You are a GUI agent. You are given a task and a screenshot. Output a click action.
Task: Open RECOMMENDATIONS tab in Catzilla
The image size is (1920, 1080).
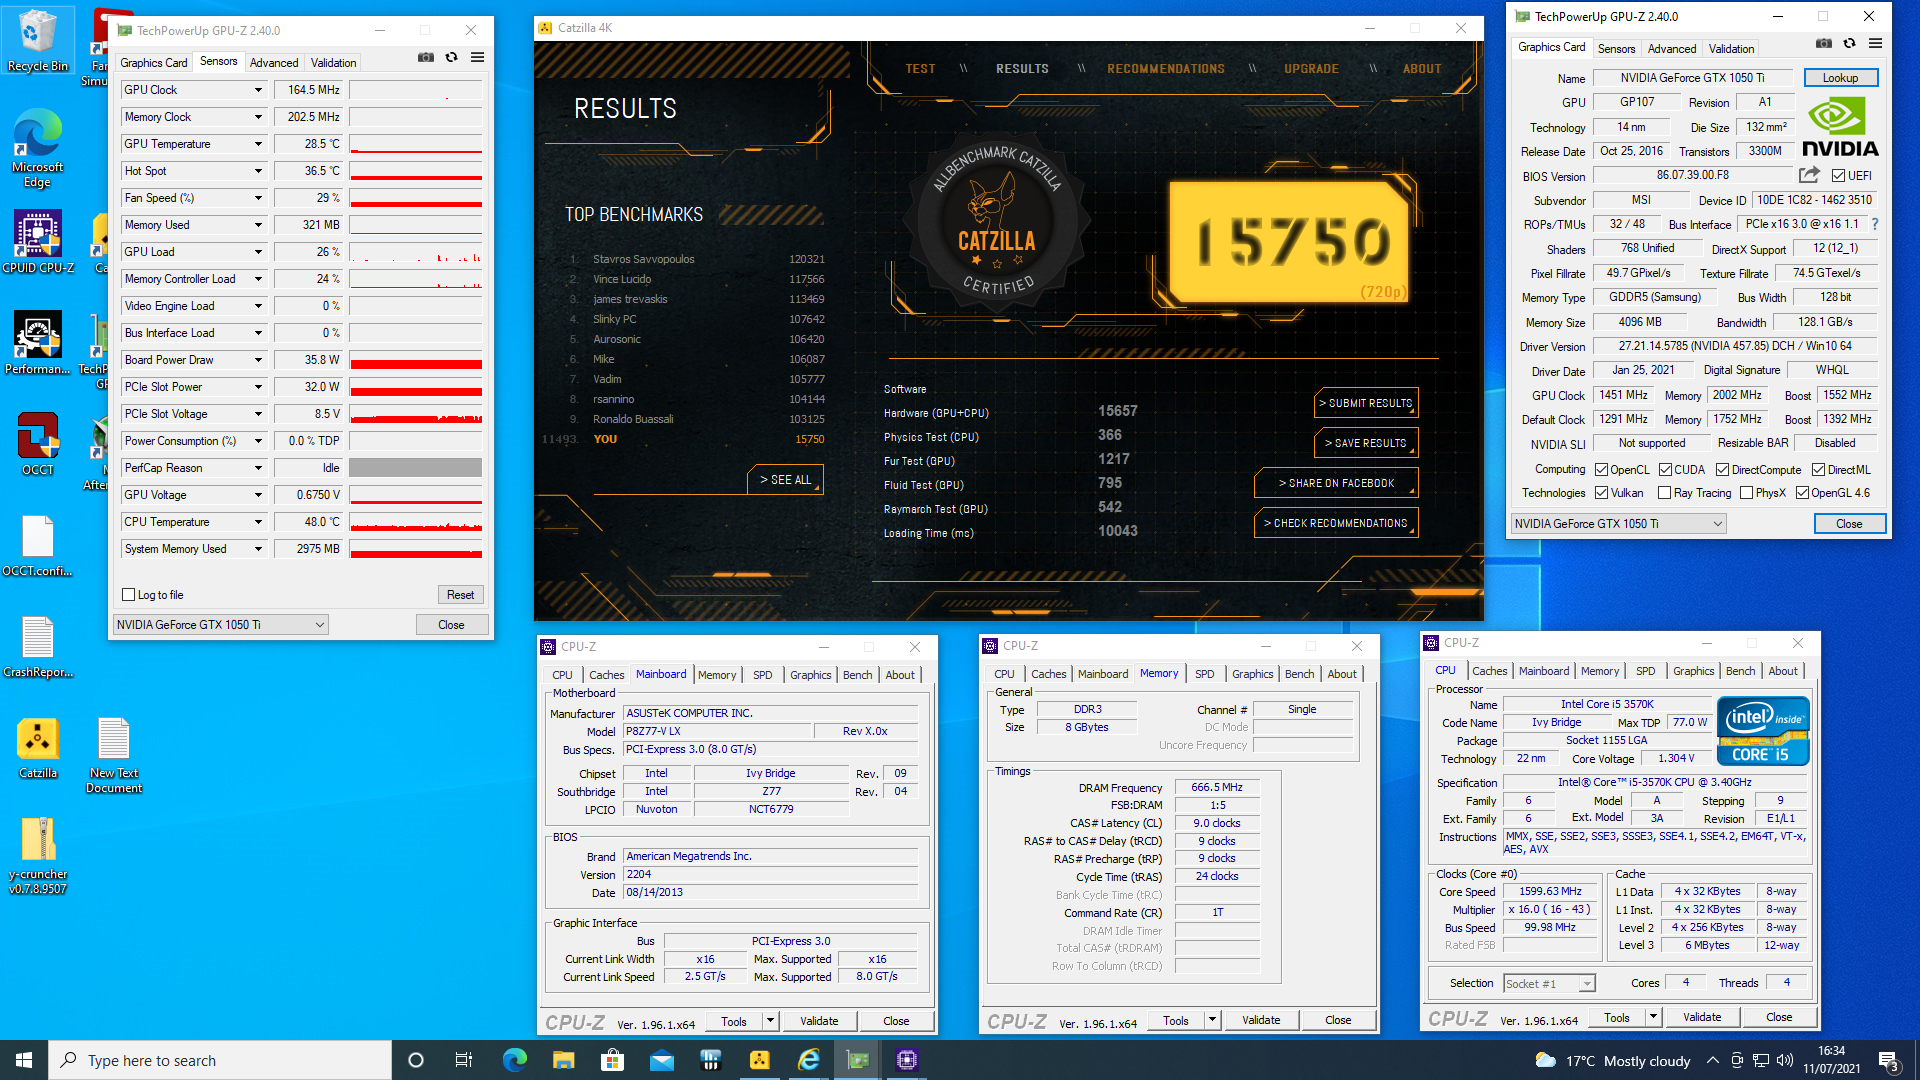click(x=1166, y=69)
